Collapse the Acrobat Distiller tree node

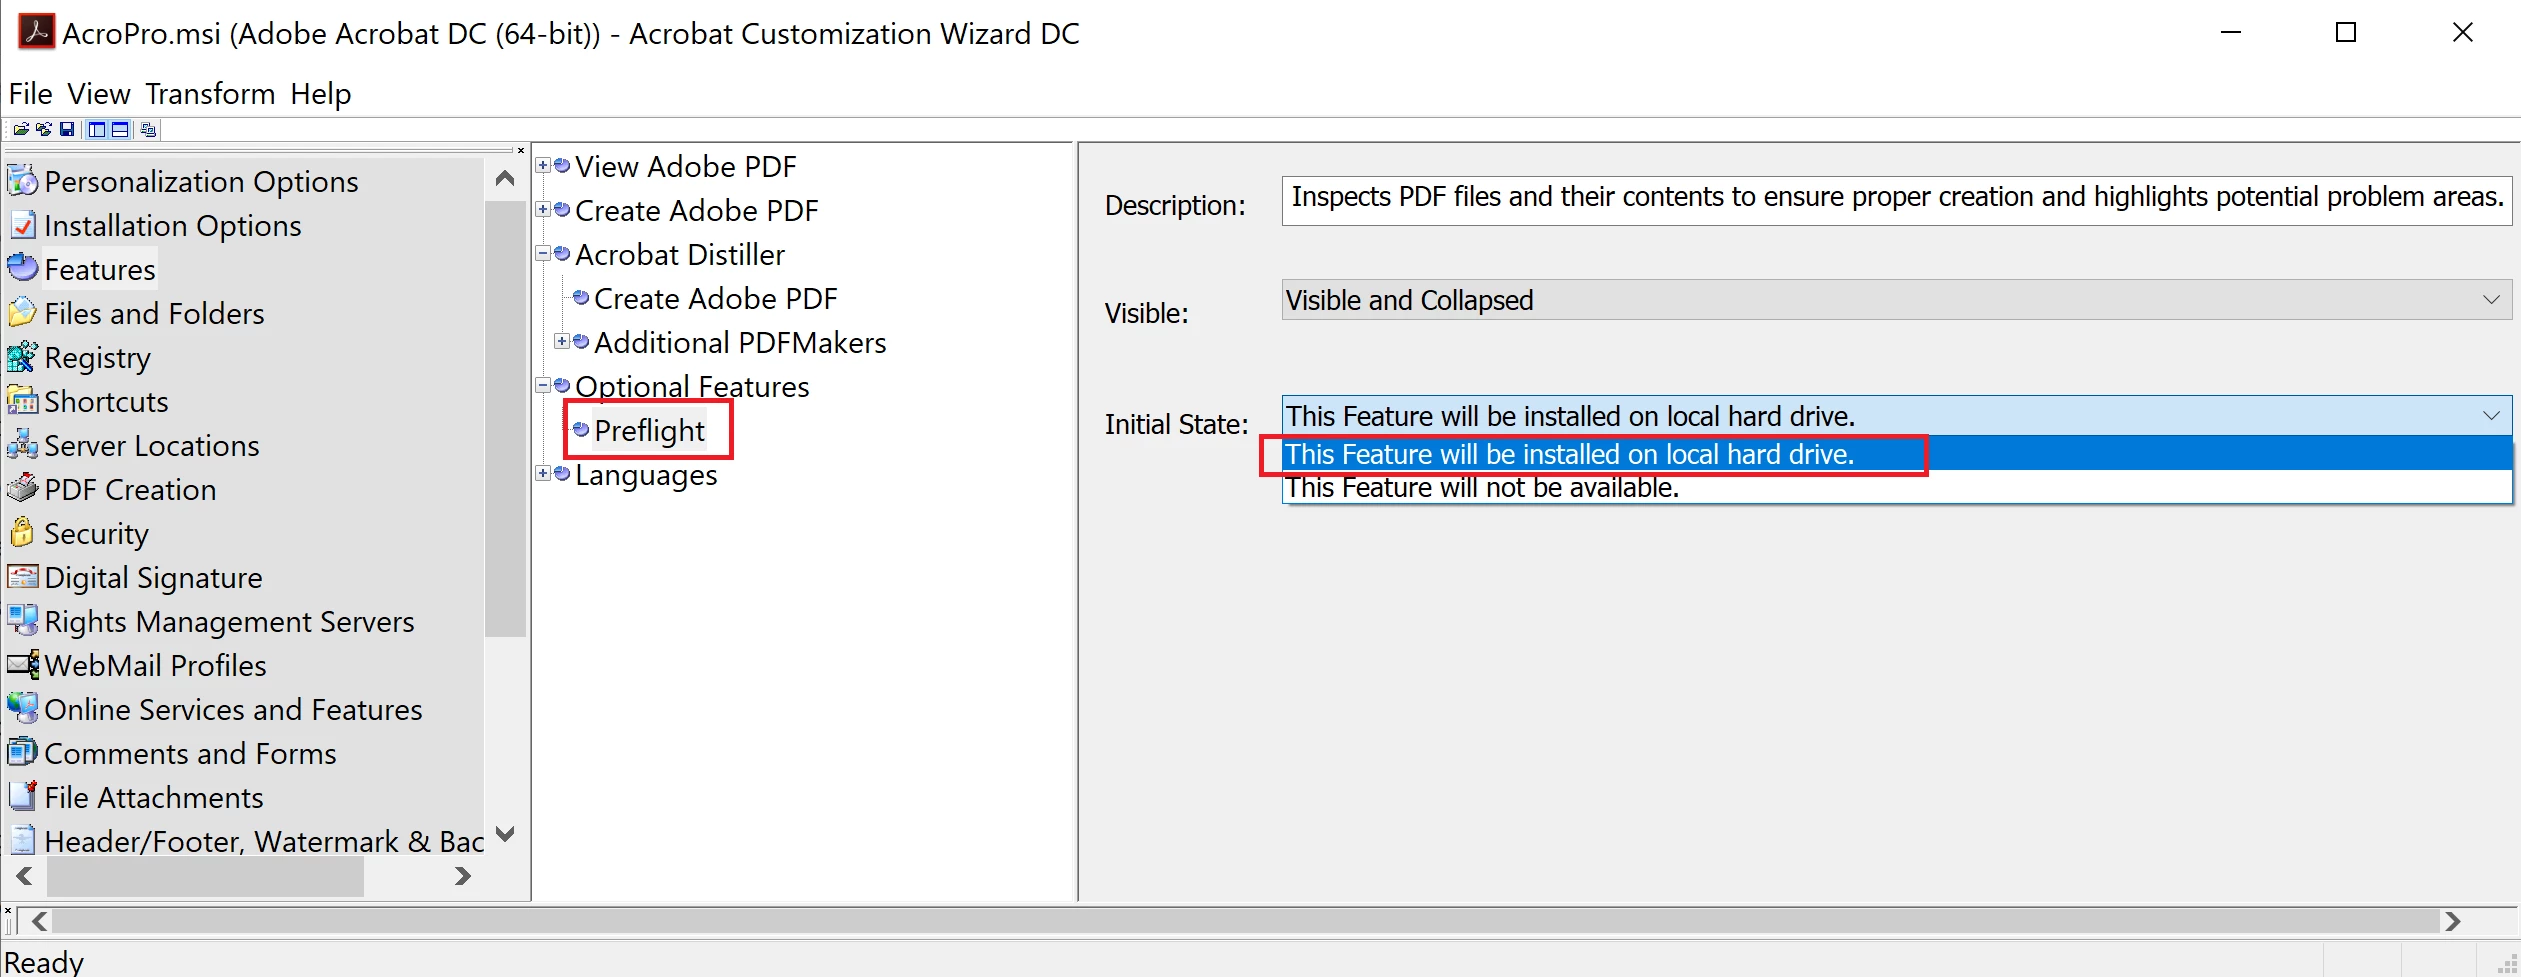(543, 253)
